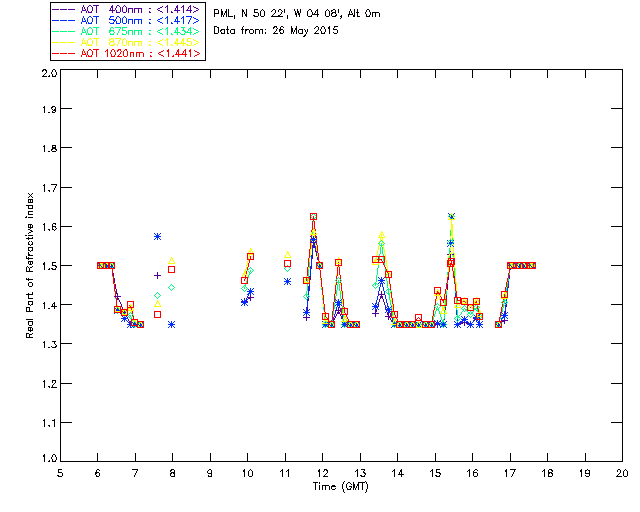
Task: Click the yellow triangle peak near 13.5 hours
Action: click(x=382, y=235)
